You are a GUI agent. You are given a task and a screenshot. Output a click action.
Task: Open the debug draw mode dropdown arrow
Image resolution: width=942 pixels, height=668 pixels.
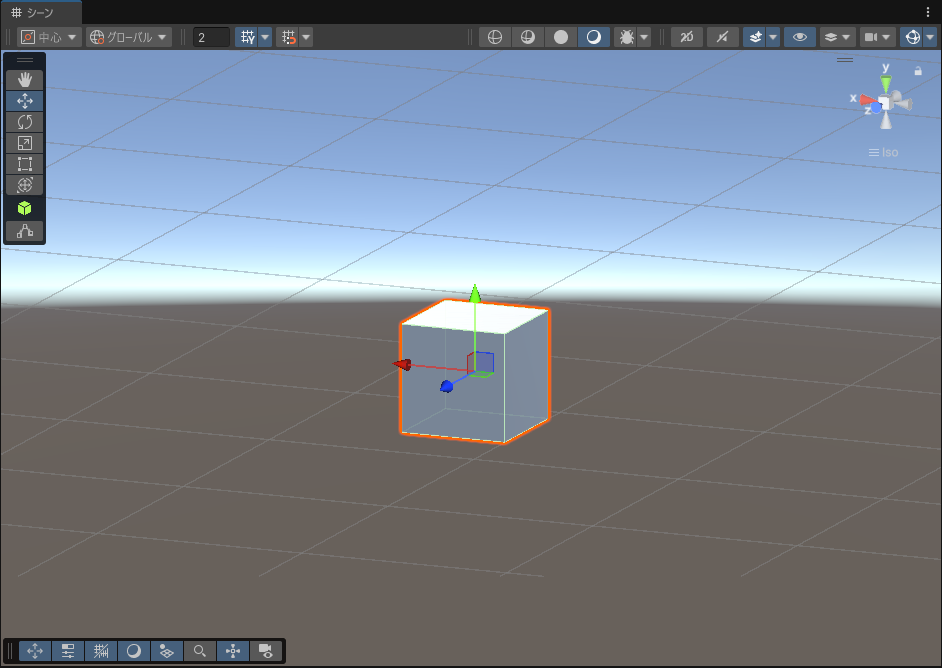click(644, 37)
